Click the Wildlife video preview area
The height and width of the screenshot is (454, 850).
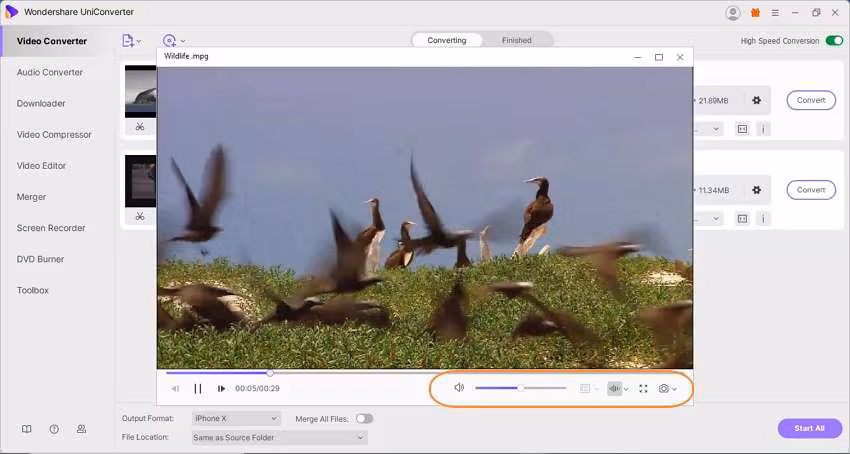(424, 218)
